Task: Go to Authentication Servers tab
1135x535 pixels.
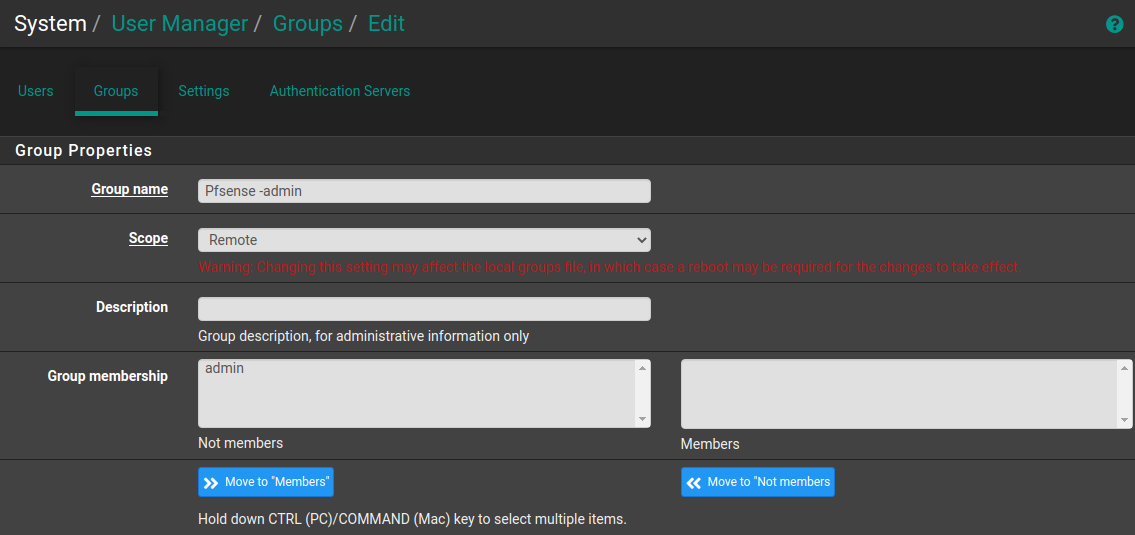Action: [340, 91]
